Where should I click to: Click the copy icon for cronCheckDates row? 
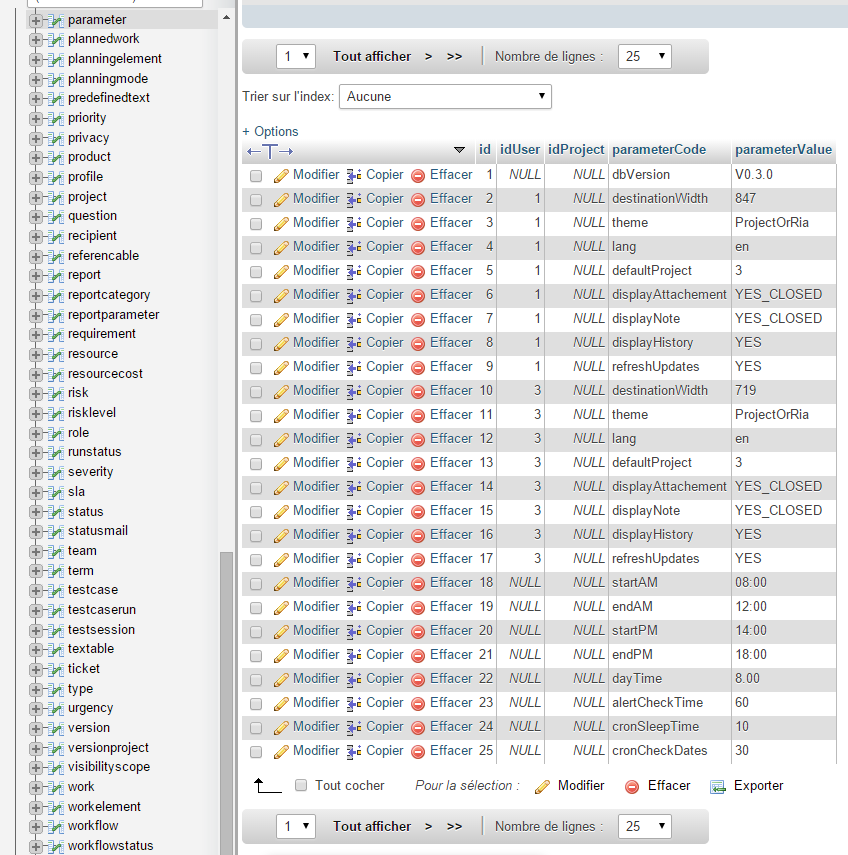pyautogui.click(x=354, y=751)
